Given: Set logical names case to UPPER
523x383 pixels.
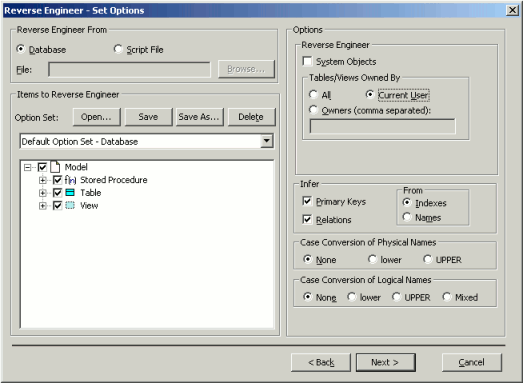Looking at the screenshot, I should click(396, 297).
